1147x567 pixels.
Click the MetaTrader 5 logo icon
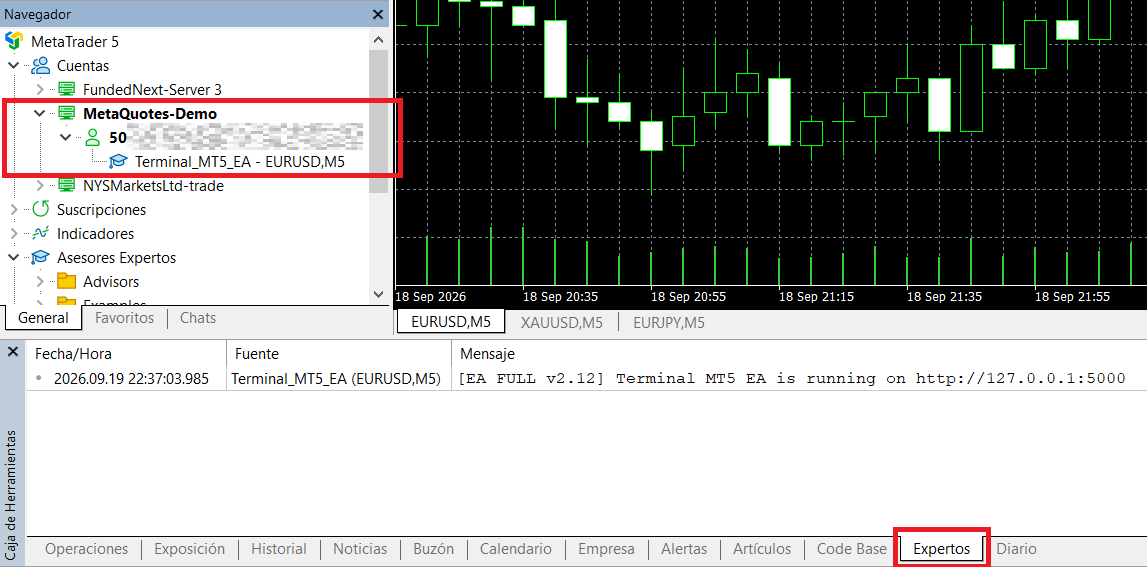pyautogui.click(x=13, y=41)
